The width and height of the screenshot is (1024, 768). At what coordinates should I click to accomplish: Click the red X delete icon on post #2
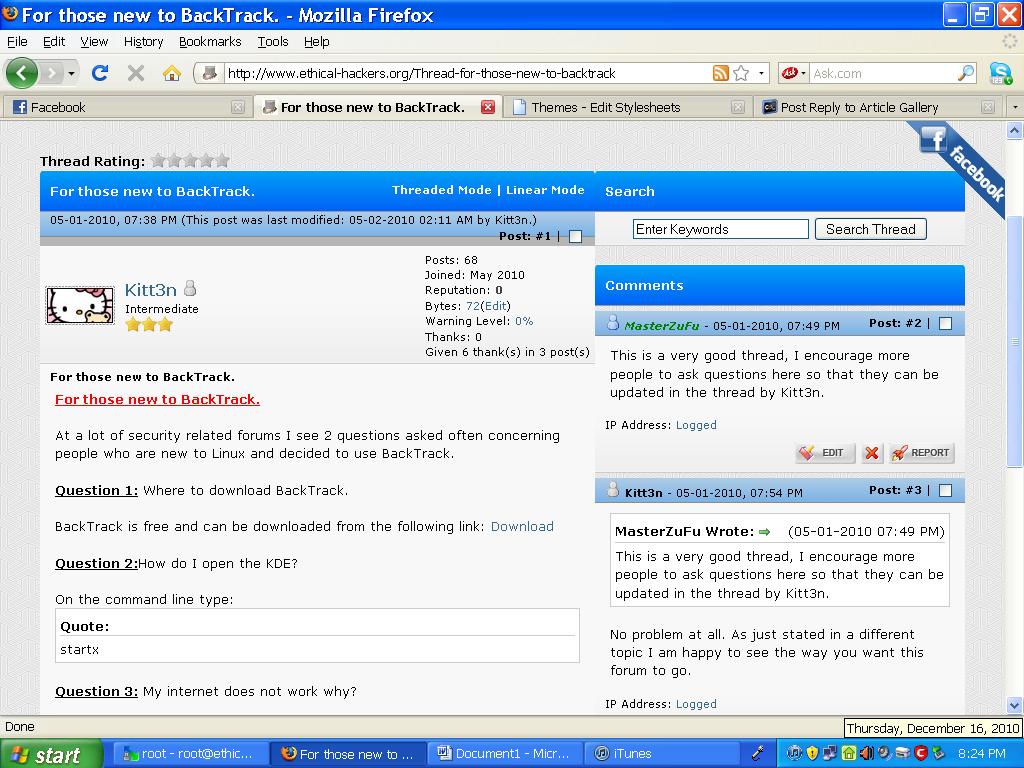(x=872, y=453)
